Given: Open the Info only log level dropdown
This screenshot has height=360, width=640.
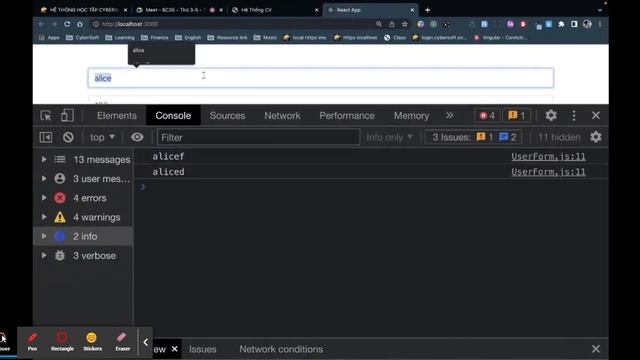Looking at the screenshot, I should 389,137.
